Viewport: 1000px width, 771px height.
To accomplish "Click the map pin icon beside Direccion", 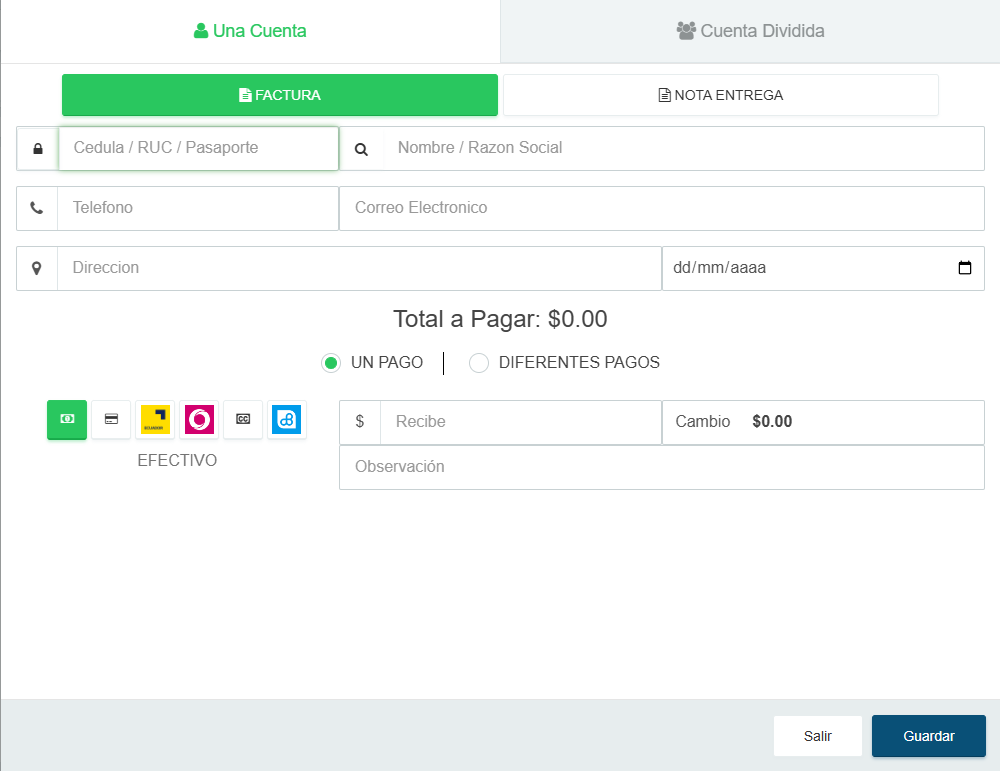I will coord(37,268).
